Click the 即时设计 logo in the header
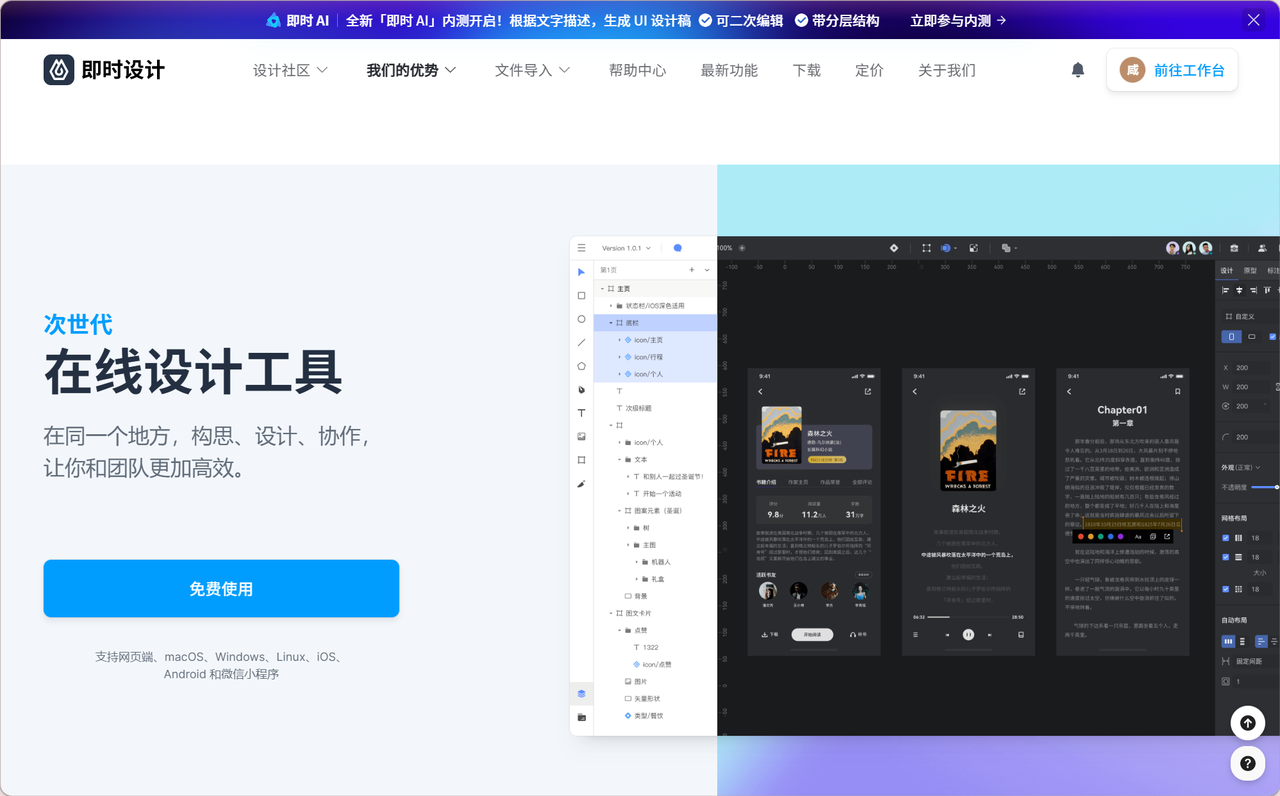 pos(104,70)
